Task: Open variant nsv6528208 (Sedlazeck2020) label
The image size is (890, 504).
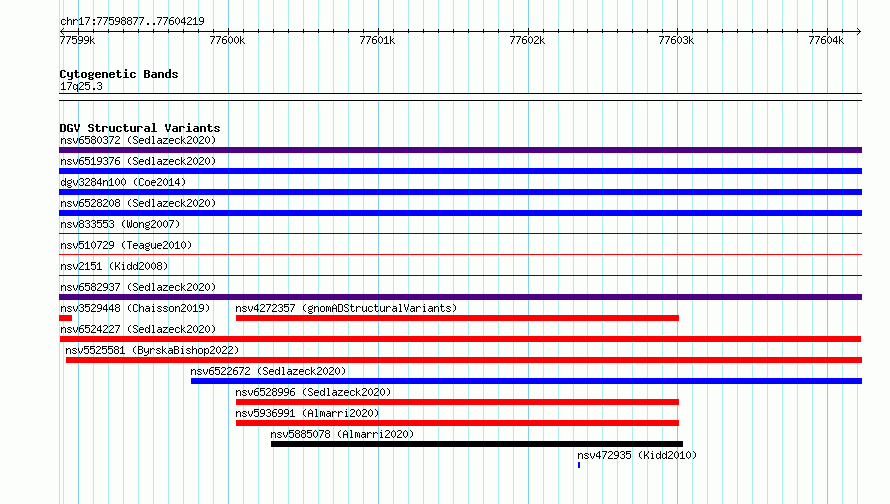Action: pos(138,203)
